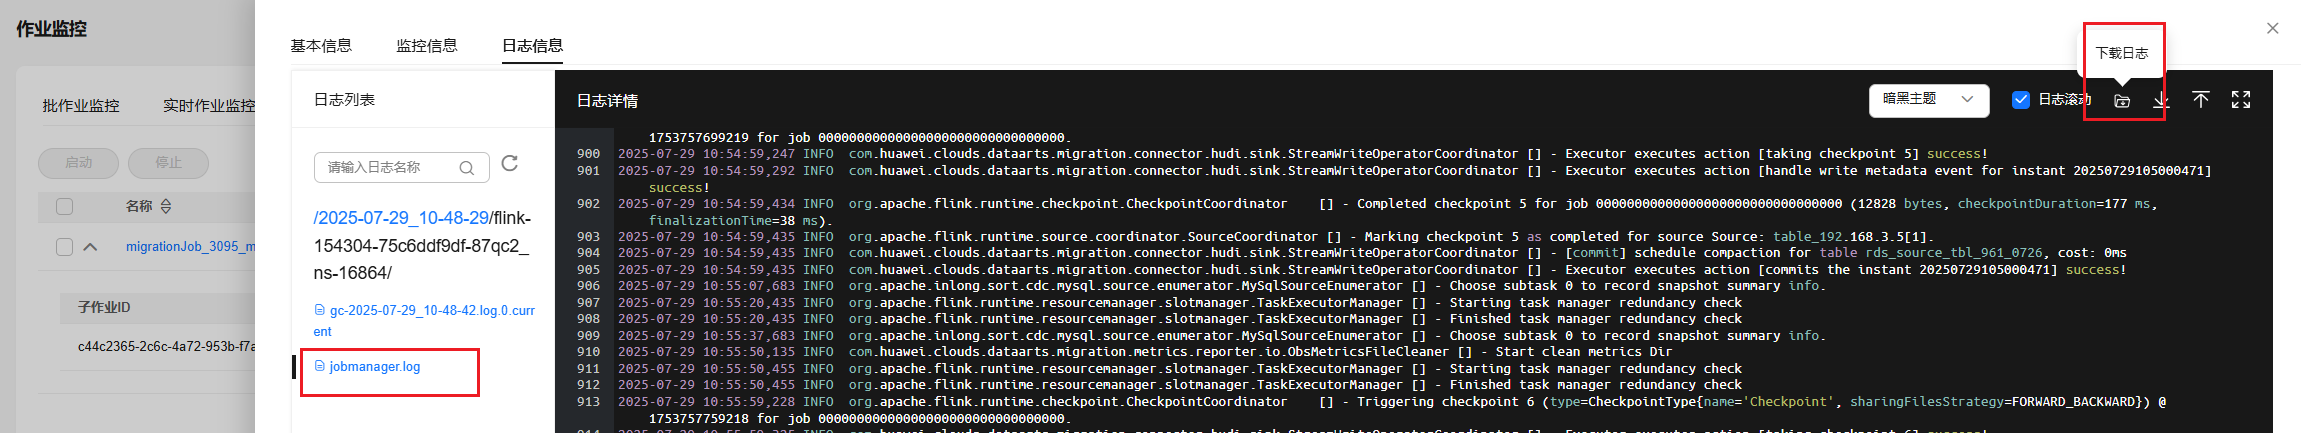2302x433 pixels.
Task: Sort the 名称 column
Action: (166, 206)
